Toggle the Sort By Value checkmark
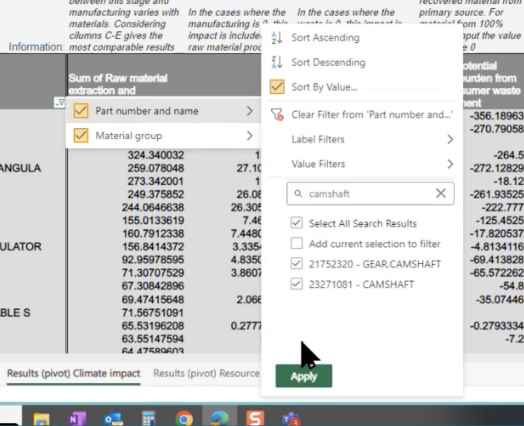This screenshot has width=524, height=426. coord(277,87)
